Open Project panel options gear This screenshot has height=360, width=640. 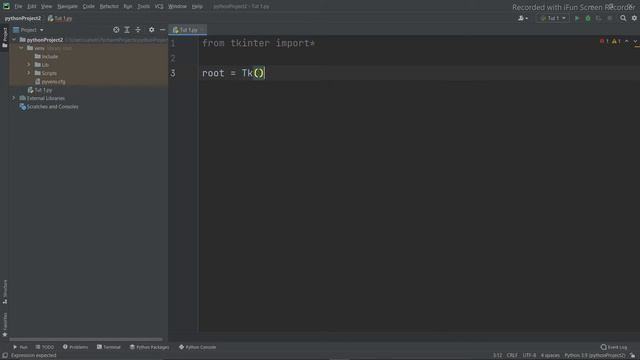pos(151,30)
